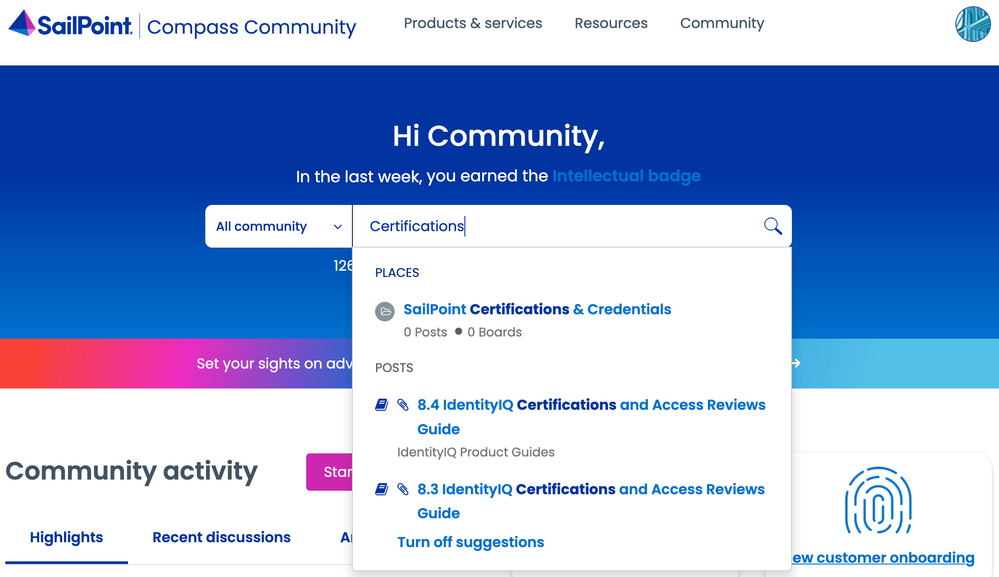Expand the All community scope dropdown
The image size is (999, 577).
pos(278,226)
